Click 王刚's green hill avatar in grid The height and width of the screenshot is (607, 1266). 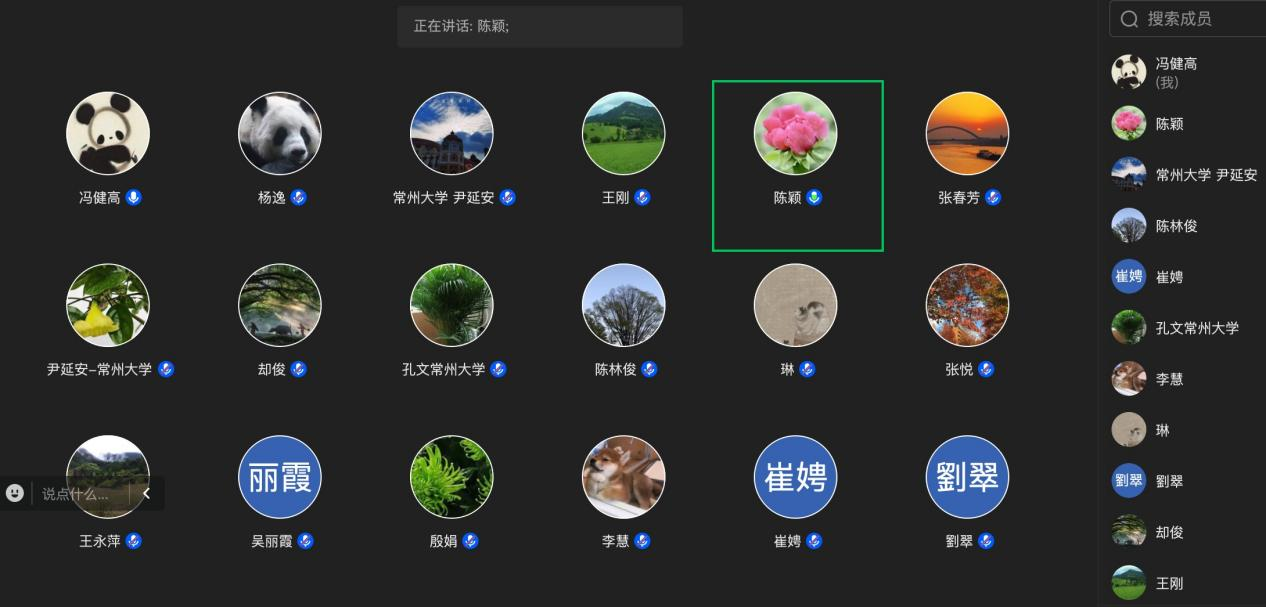click(x=624, y=134)
